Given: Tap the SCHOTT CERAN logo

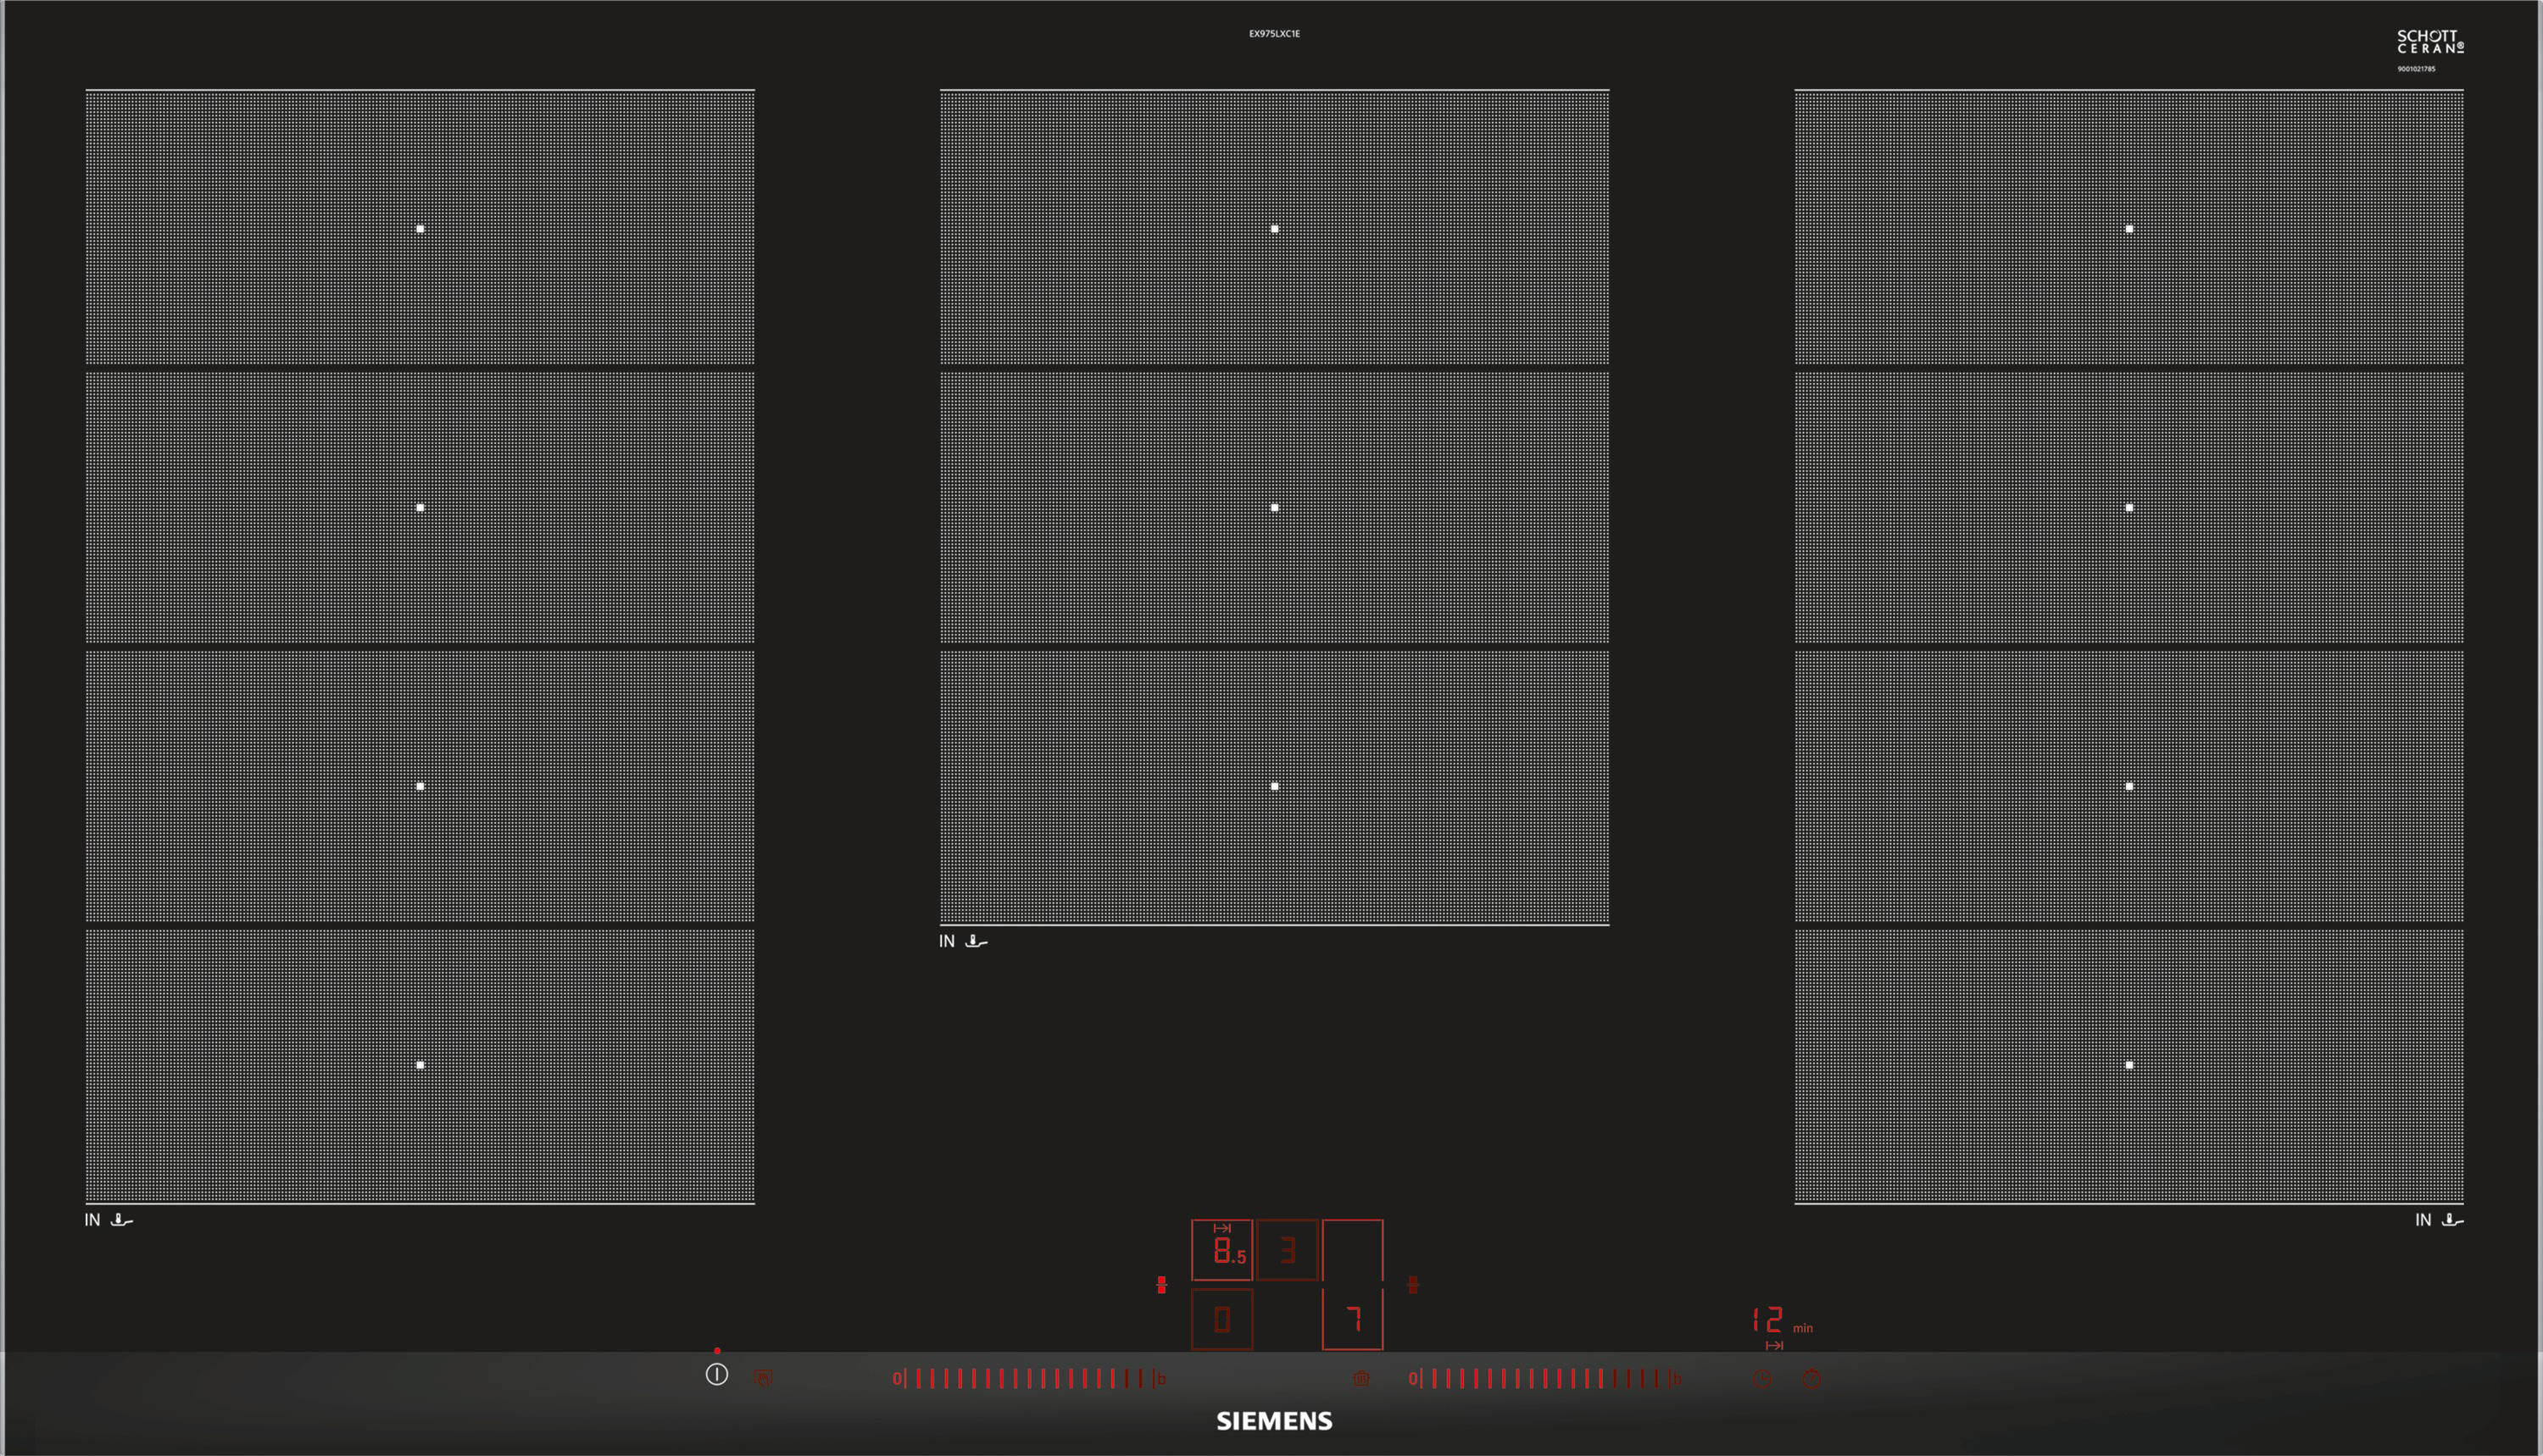Looking at the screenshot, I should (x=2430, y=42).
